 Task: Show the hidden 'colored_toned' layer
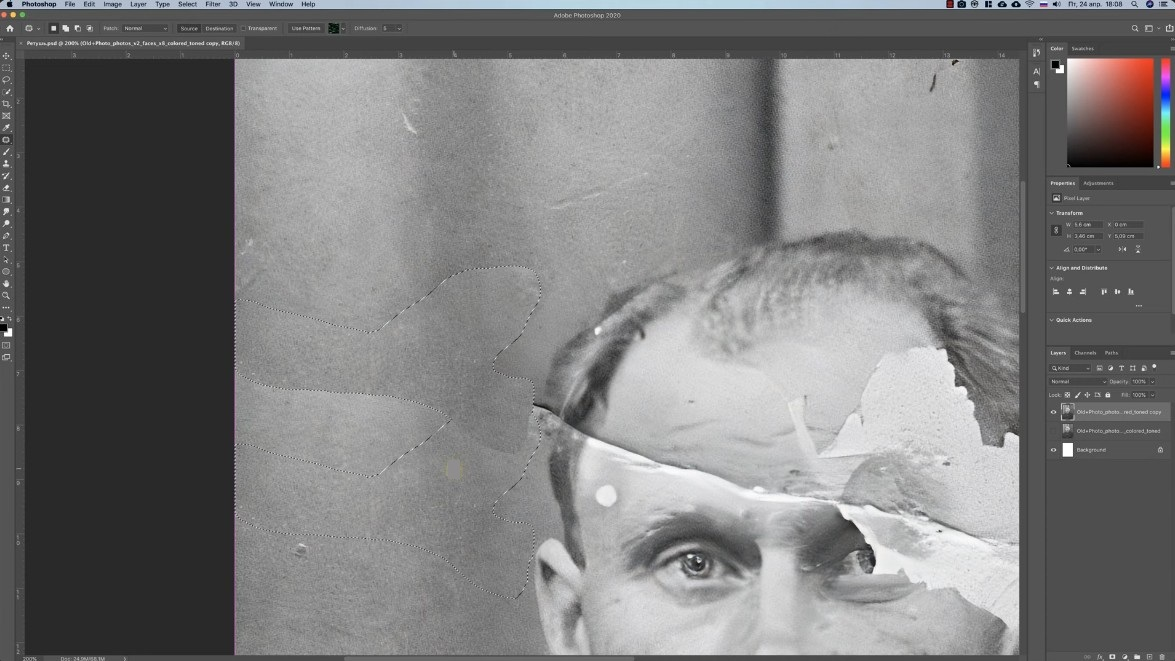coord(1053,431)
